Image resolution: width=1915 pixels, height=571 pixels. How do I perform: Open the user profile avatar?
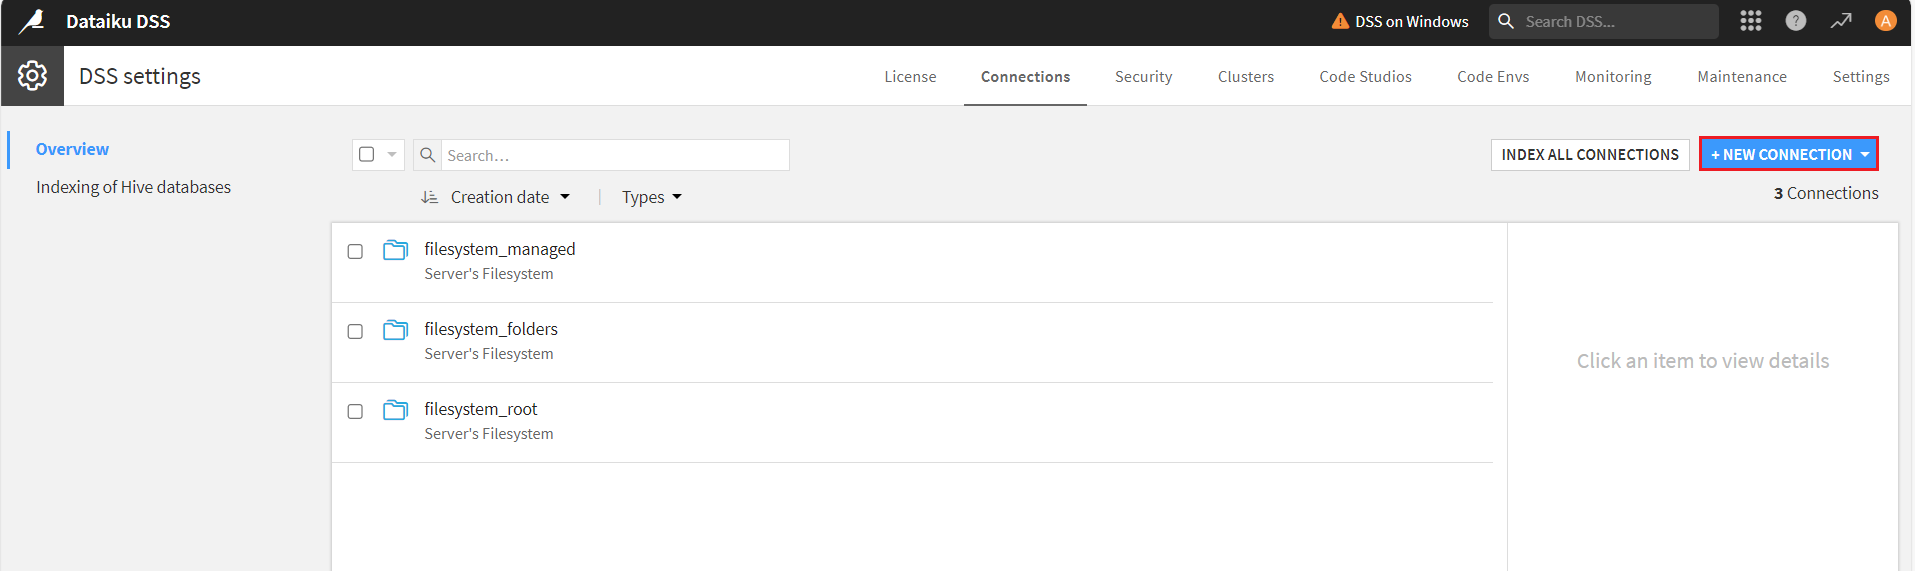(1885, 21)
